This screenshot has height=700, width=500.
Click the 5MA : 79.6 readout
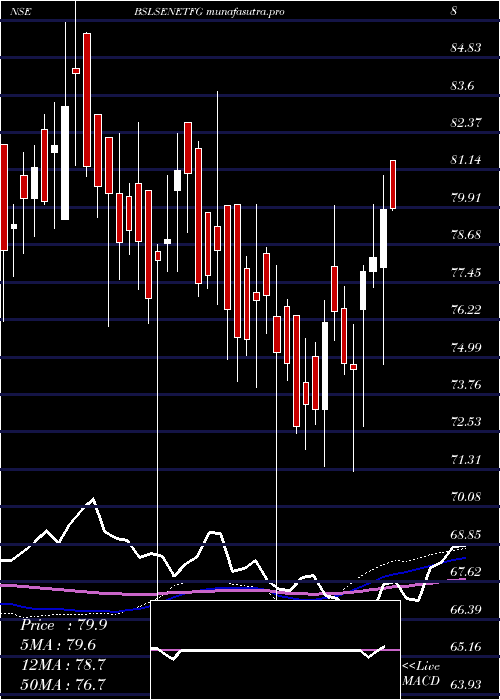(x=58, y=645)
